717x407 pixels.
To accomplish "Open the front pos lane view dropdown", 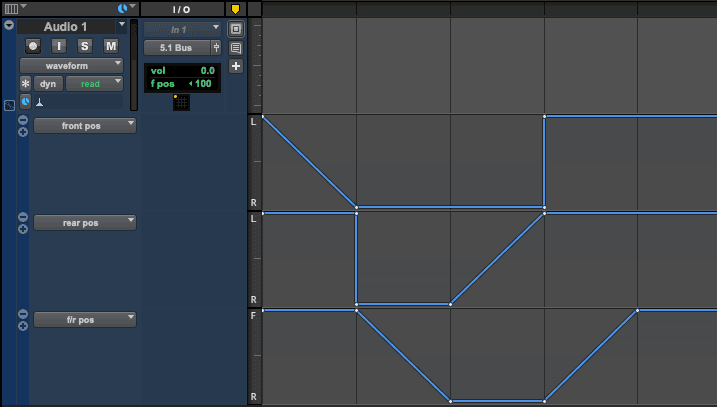I will [84, 125].
